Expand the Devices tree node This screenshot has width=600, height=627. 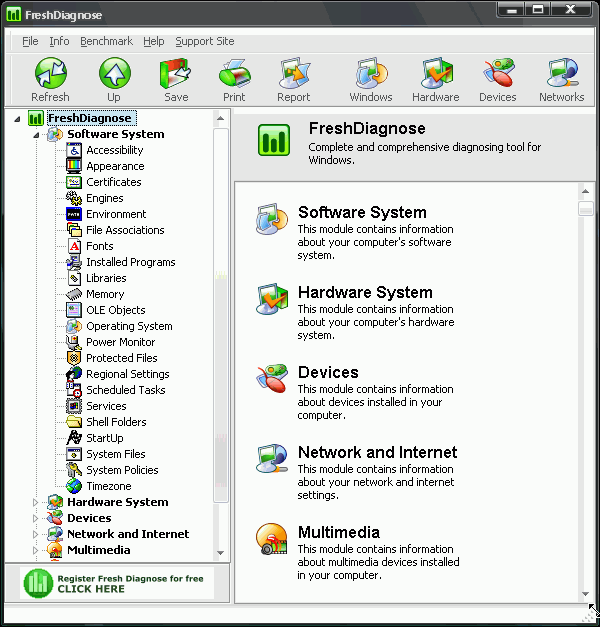pyautogui.click(x=35, y=518)
